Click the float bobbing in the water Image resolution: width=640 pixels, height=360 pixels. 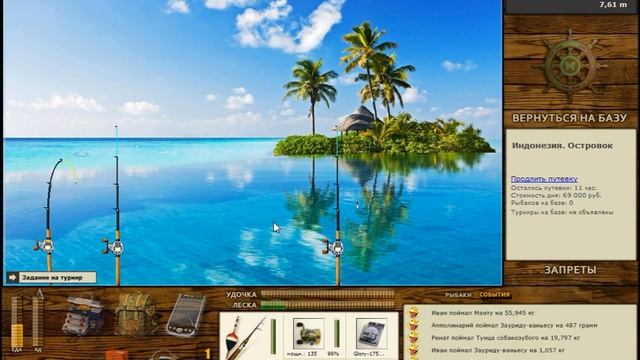click(357, 205)
